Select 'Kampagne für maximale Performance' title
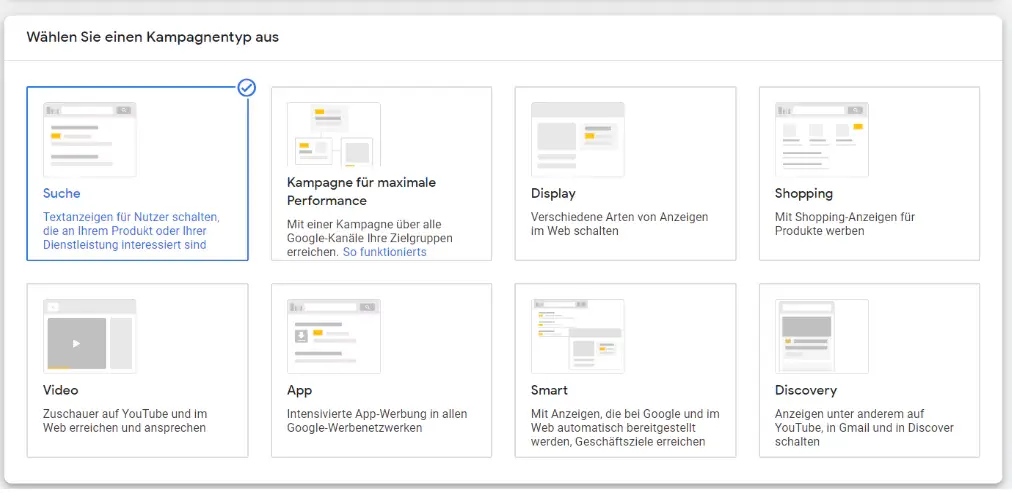1012x493 pixels. 361,191
